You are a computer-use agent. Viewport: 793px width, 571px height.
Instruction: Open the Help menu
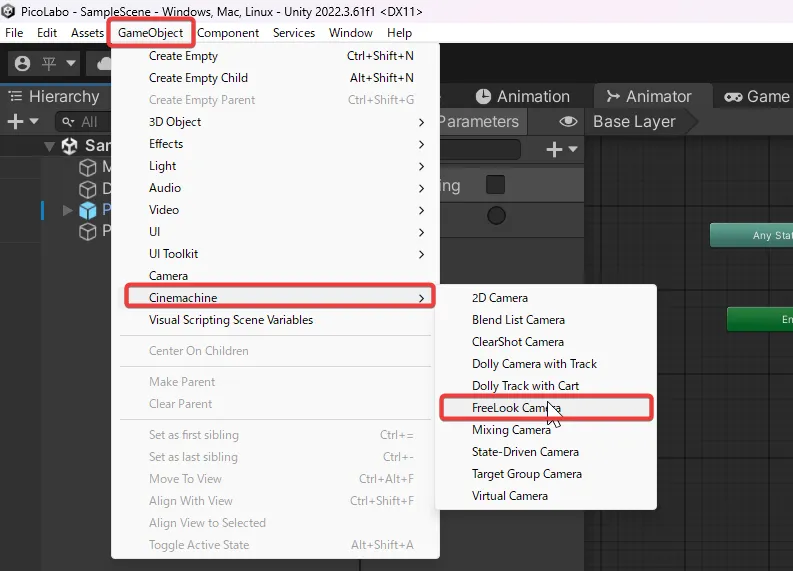tap(400, 33)
